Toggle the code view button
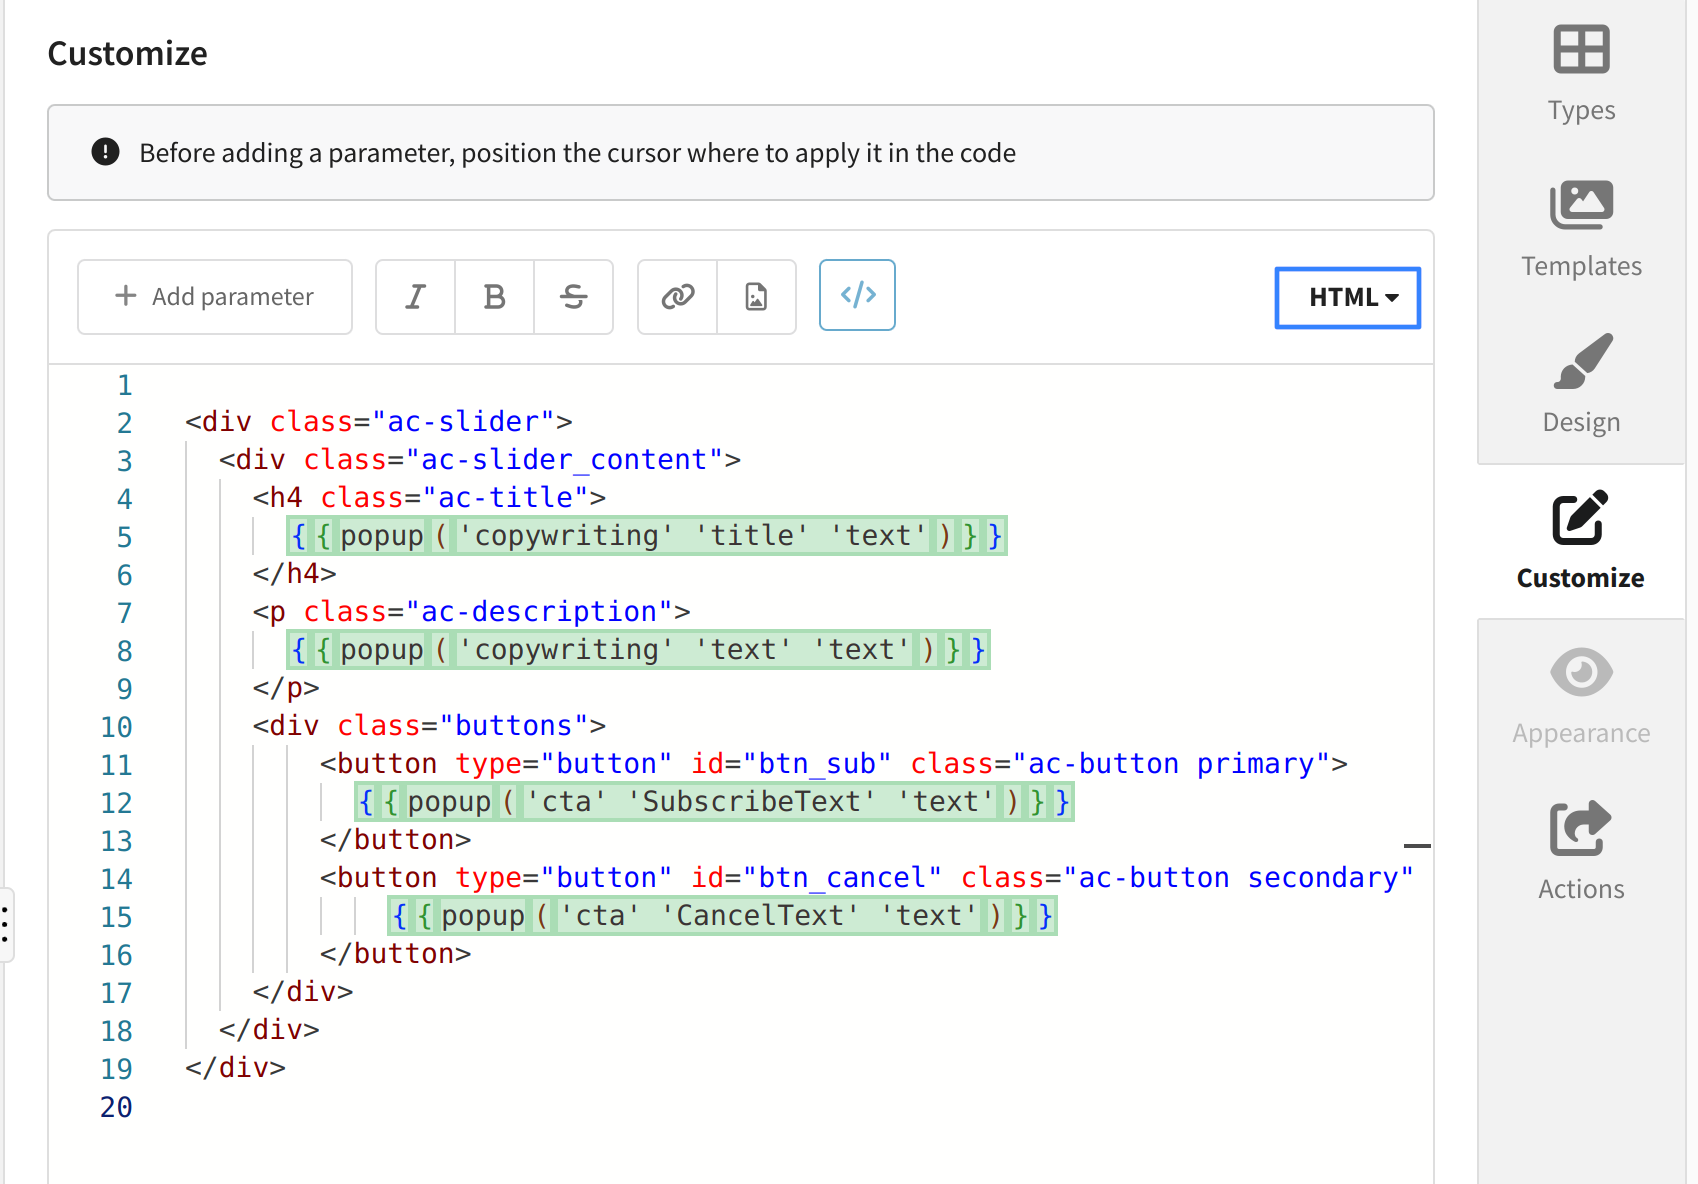The width and height of the screenshot is (1698, 1184). tap(857, 295)
